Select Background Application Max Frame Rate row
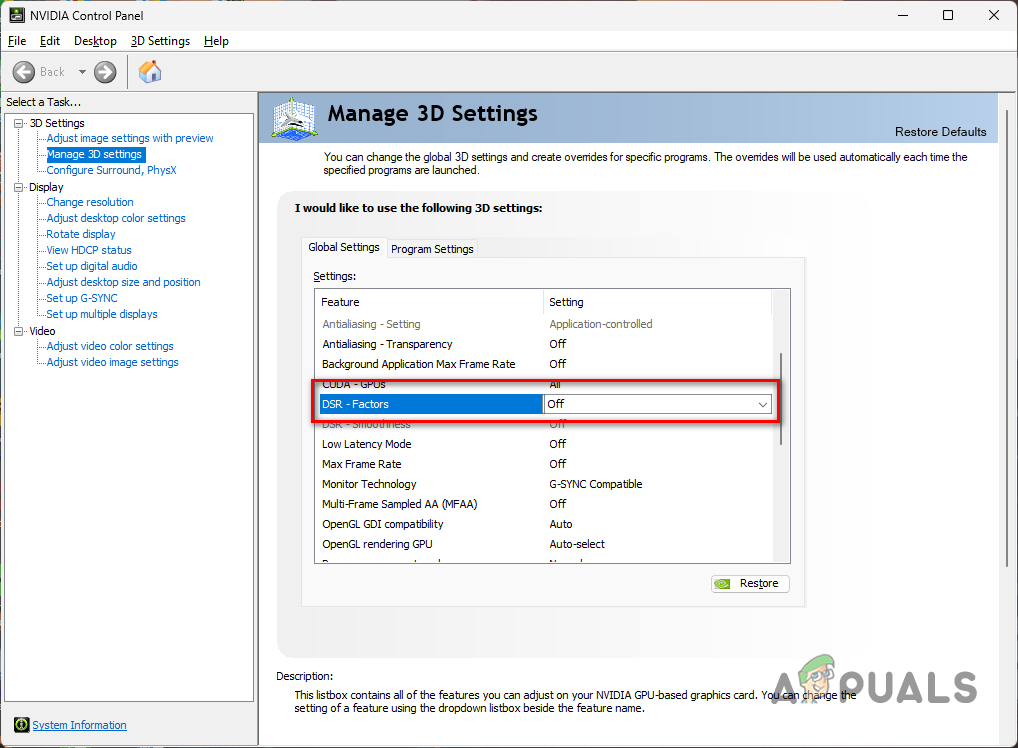The height and width of the screenshot is (748, 1018). tap(545, 364)
